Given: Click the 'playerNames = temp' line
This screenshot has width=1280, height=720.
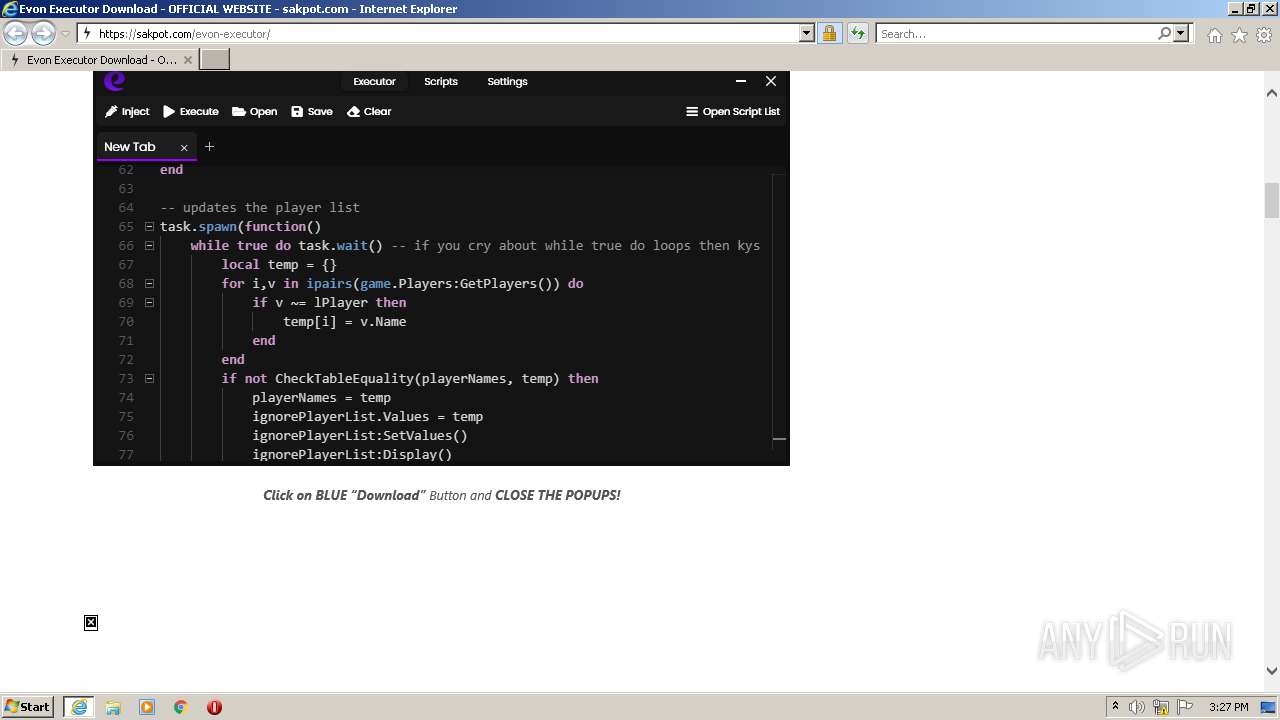Looking at the screenshot, I should pyautogui.click(x=321, y=397).
